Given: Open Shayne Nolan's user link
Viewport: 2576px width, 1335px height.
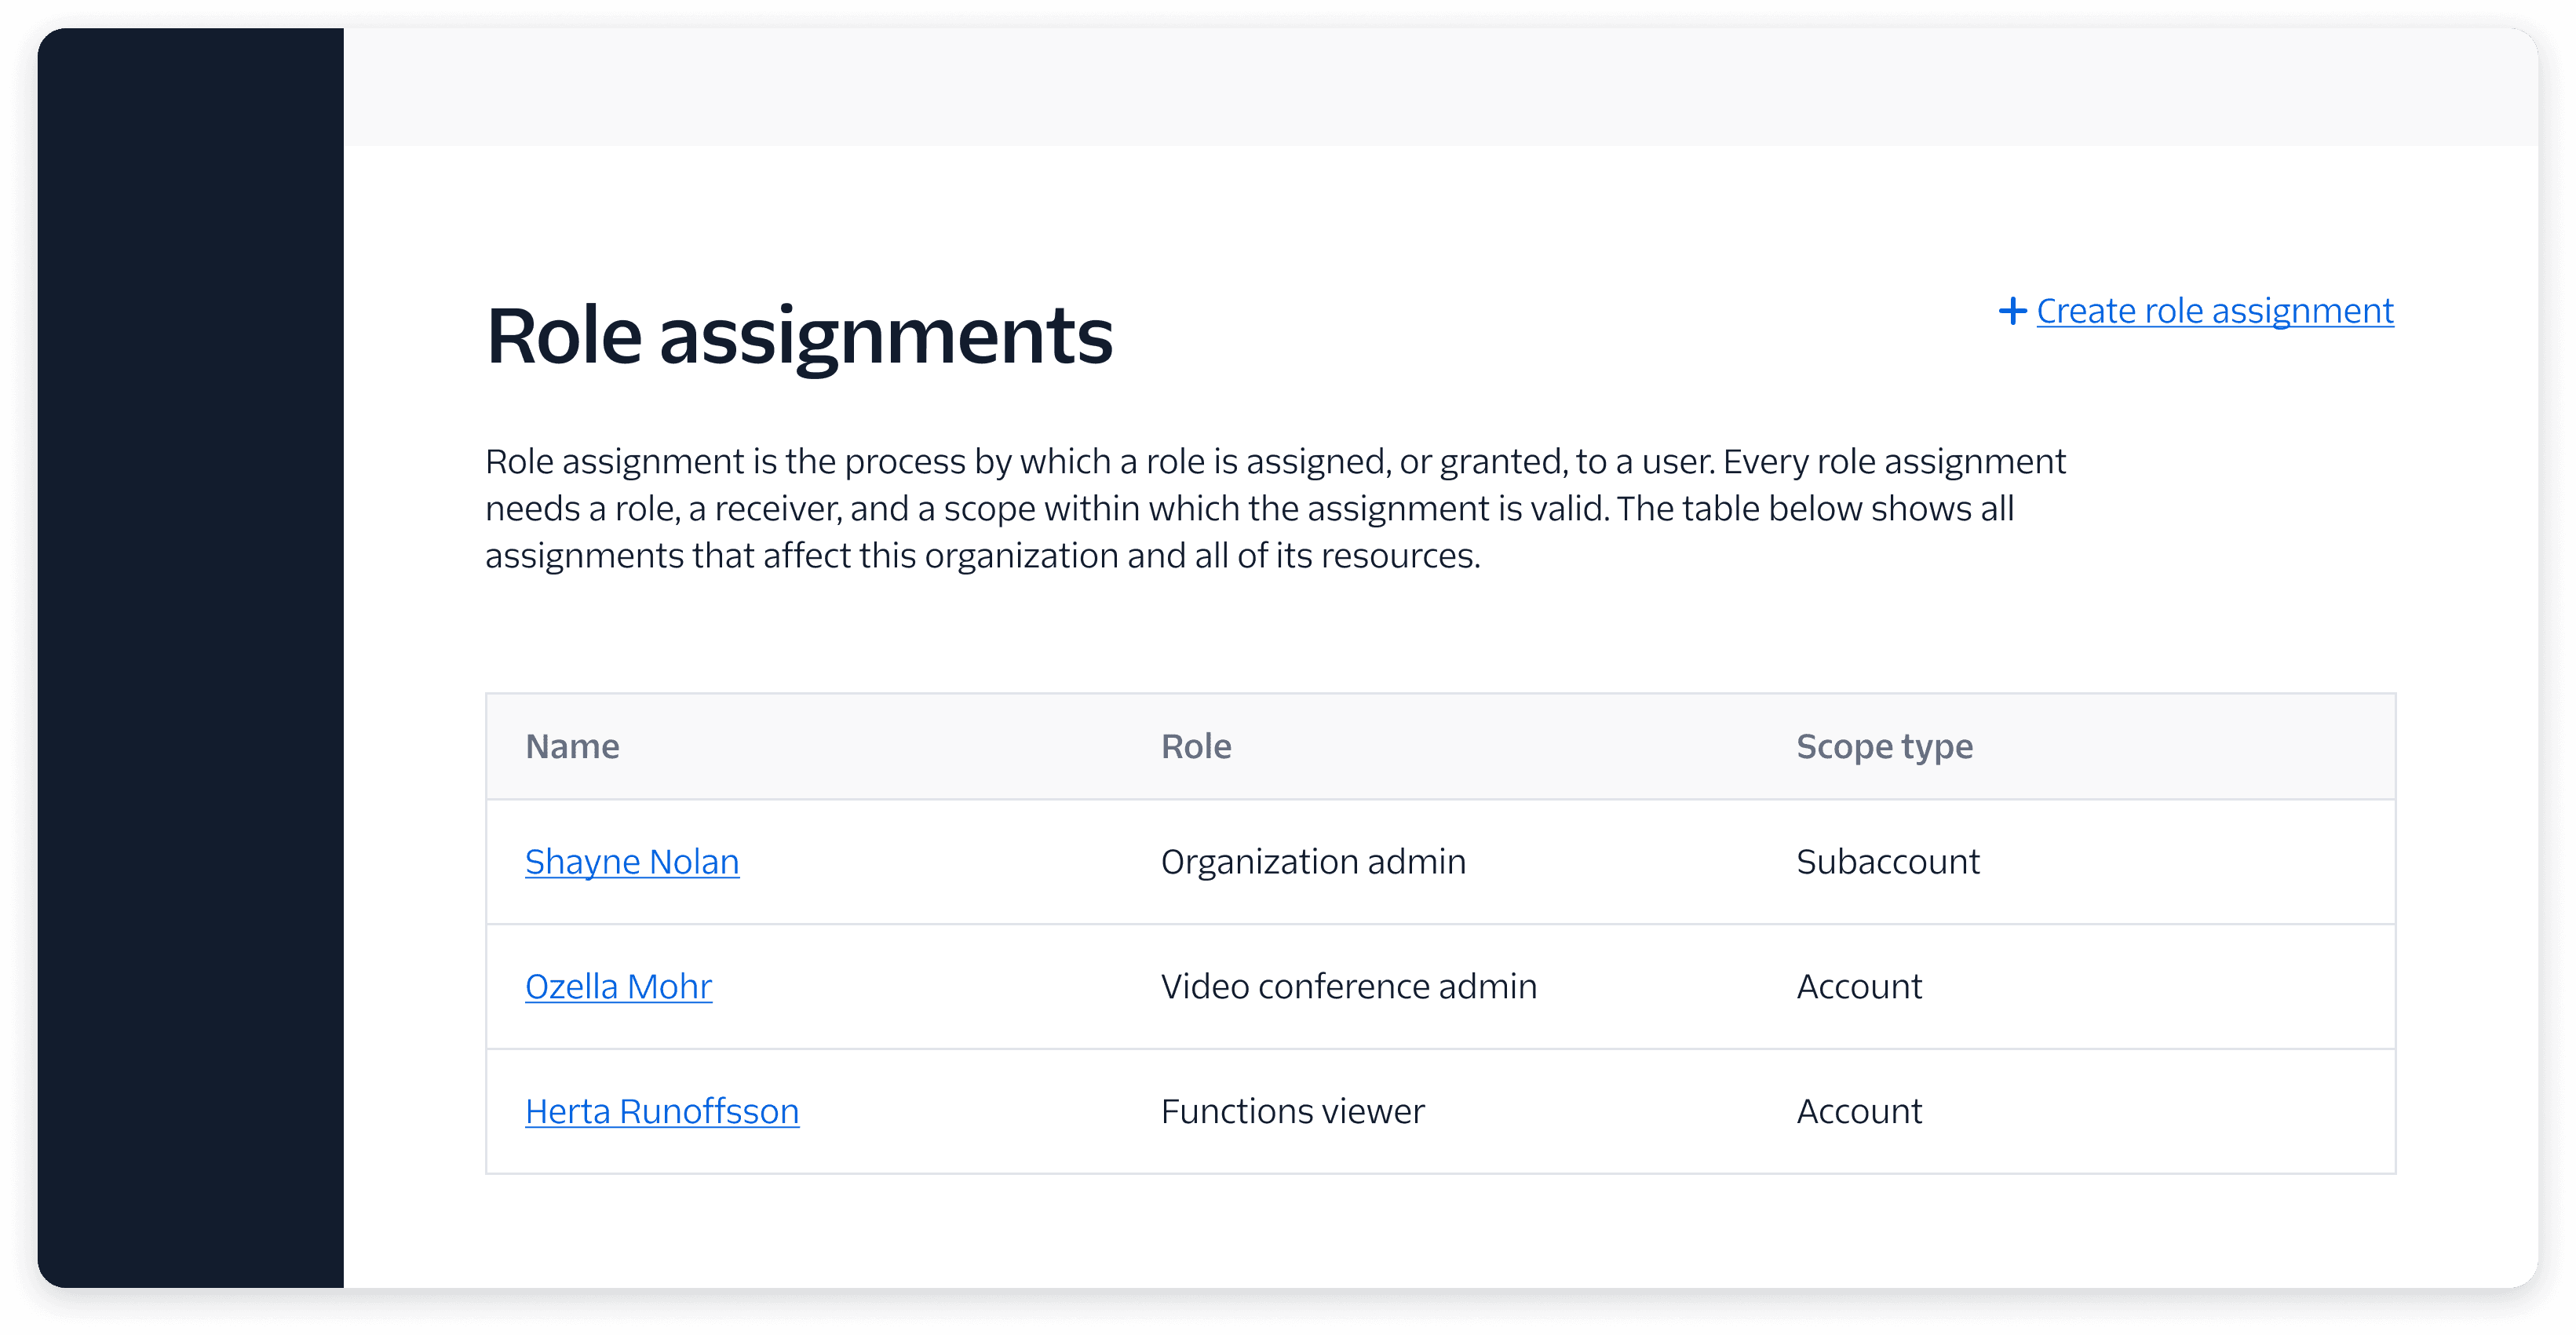Looking at the screenshot, I should pyautogui.click(x=632, y=862).
